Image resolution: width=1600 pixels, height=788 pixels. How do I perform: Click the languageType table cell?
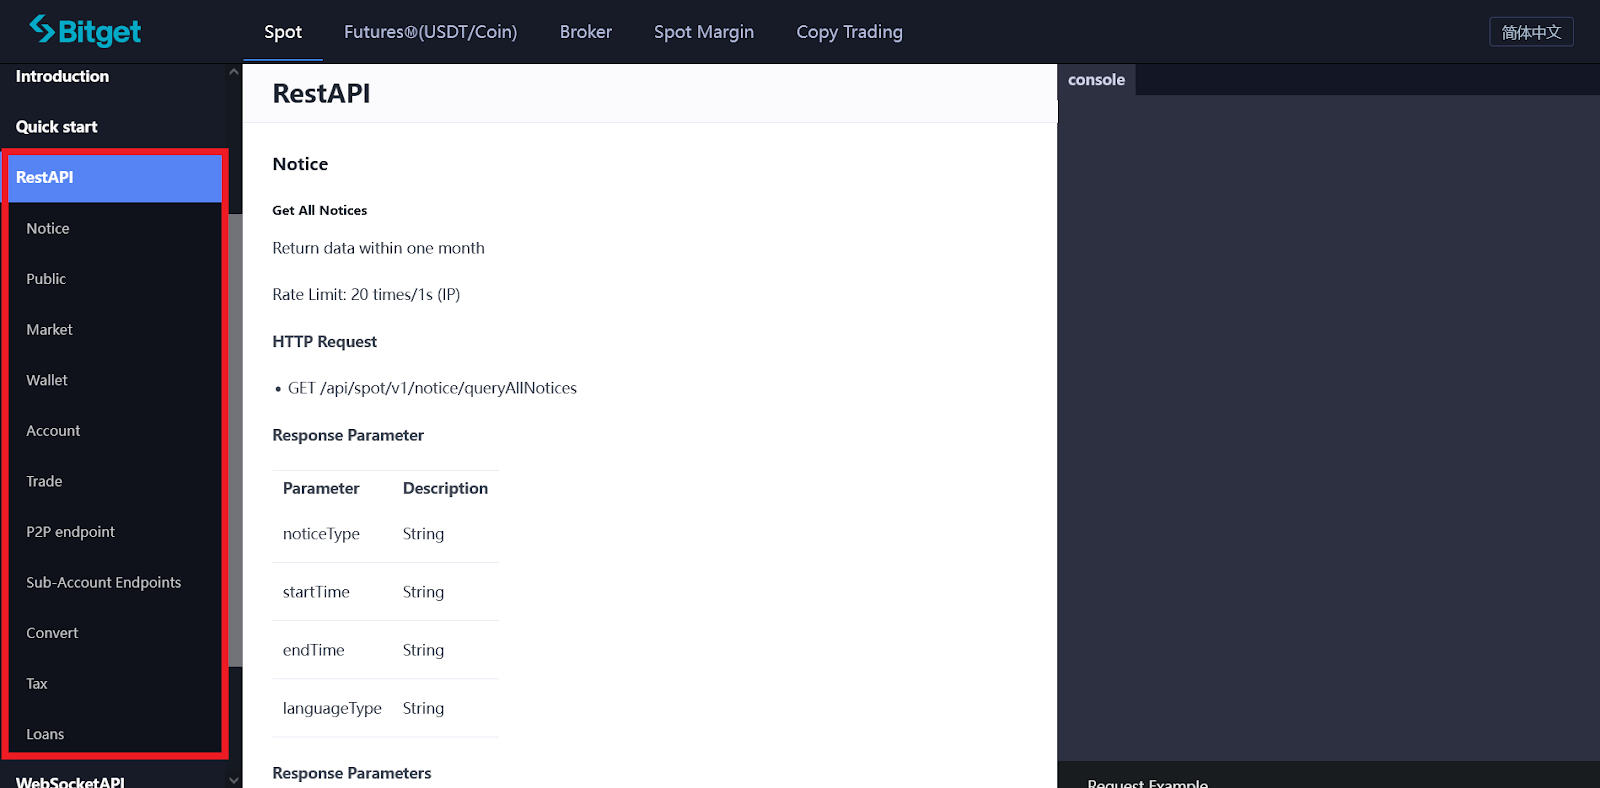click(332, 708)
